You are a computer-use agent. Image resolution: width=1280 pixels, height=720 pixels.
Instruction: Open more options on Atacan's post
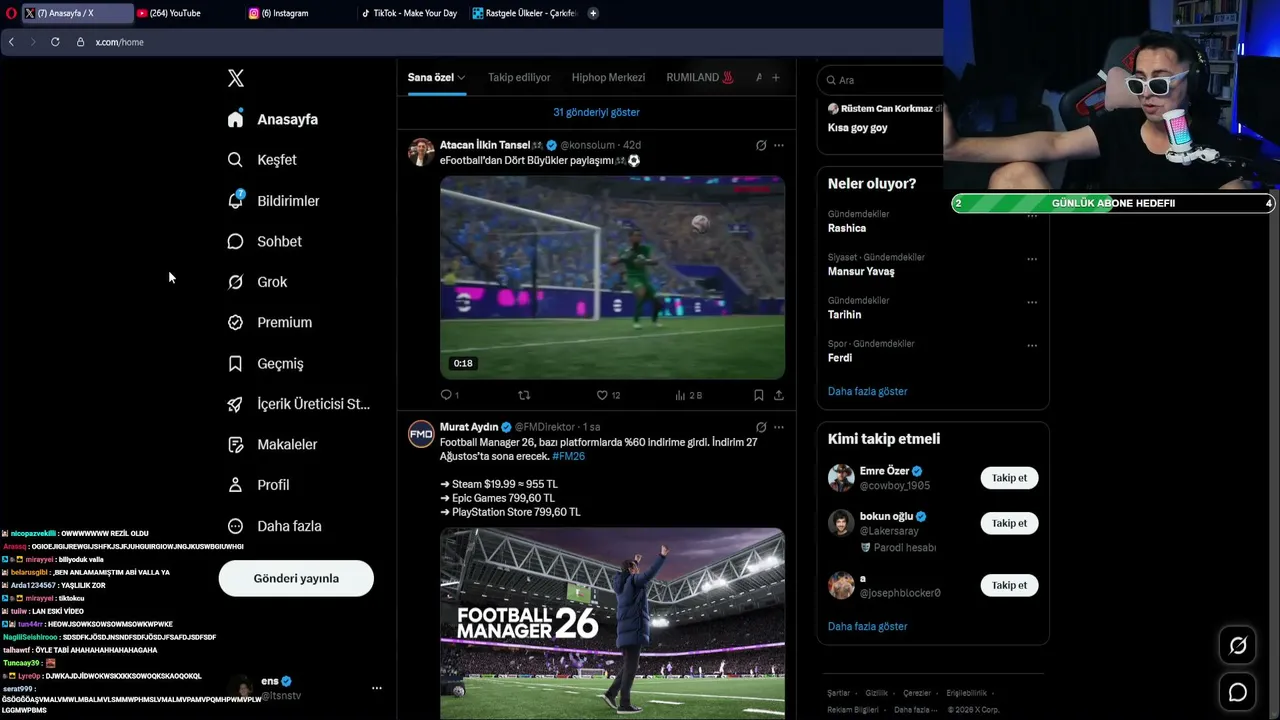(x=779, y=145)
